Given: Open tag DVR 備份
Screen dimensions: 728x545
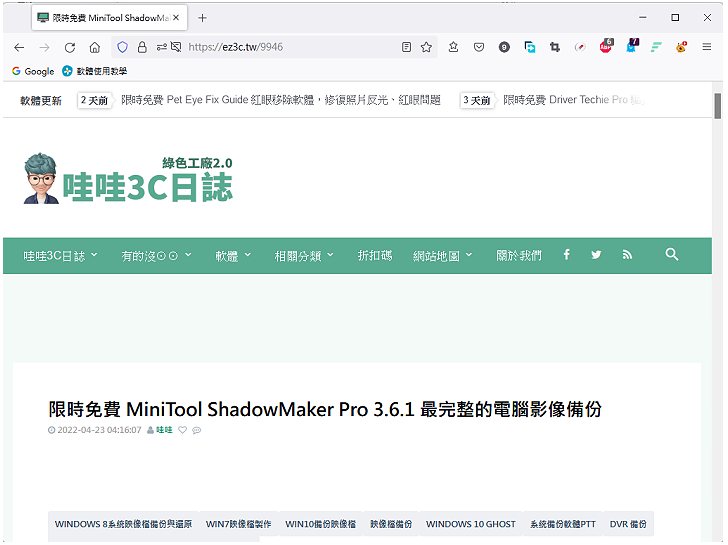Looking at the screenshot, I should (628, 524).
